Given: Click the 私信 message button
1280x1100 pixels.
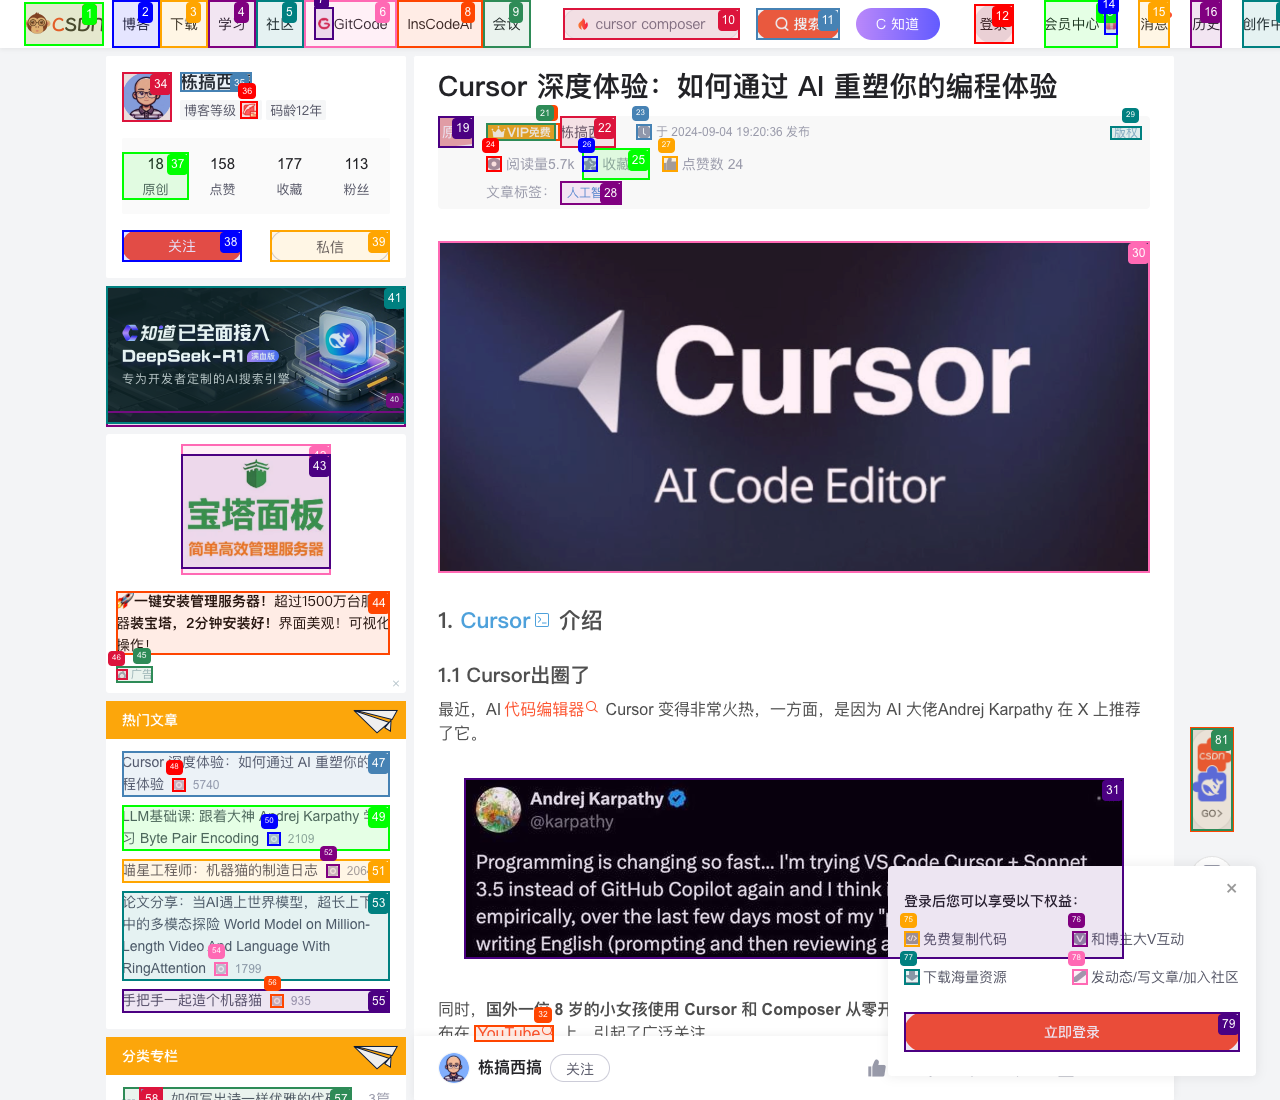Looking at the screenshot, I should click(330, 246).
